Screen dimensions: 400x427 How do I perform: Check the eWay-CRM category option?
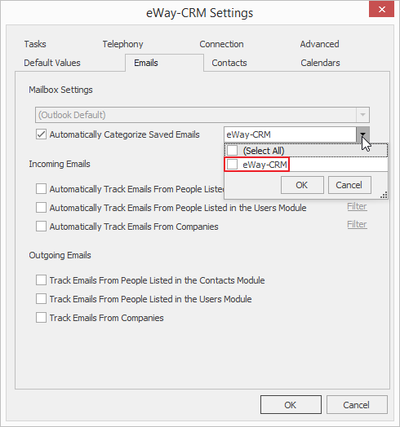click(x=232, y=164)
